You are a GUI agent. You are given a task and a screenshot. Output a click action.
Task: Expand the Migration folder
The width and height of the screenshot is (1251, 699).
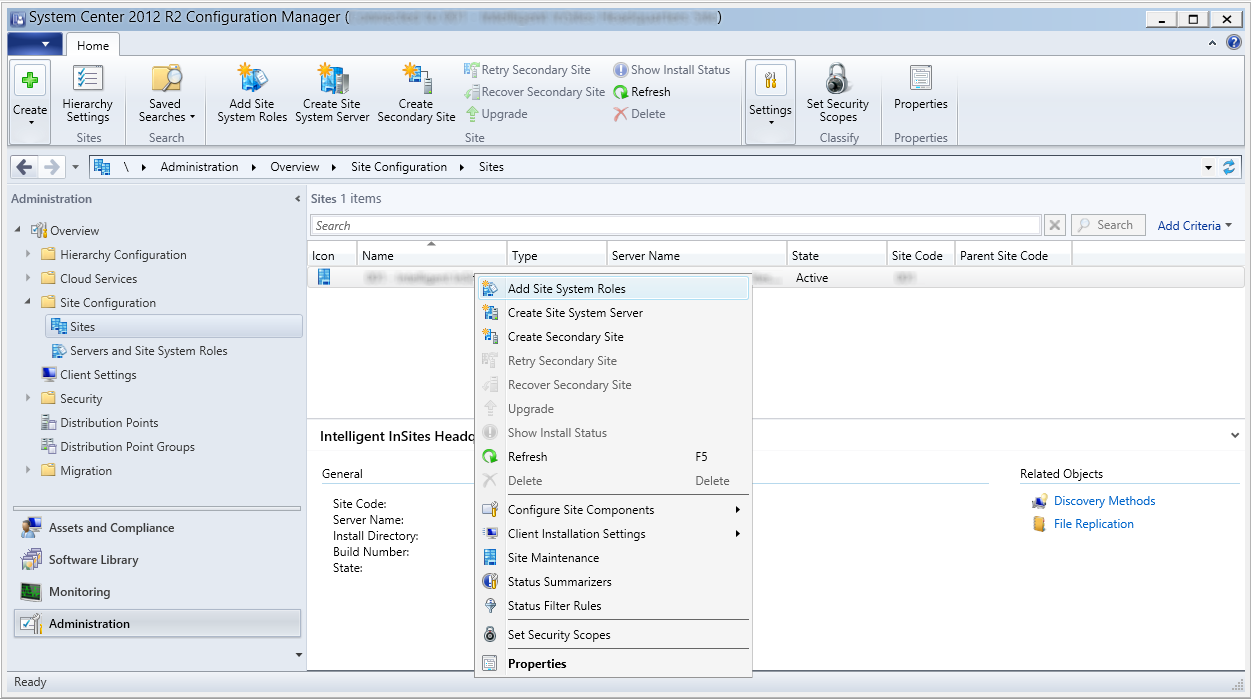pyautogui.click(x=28, y=470)
